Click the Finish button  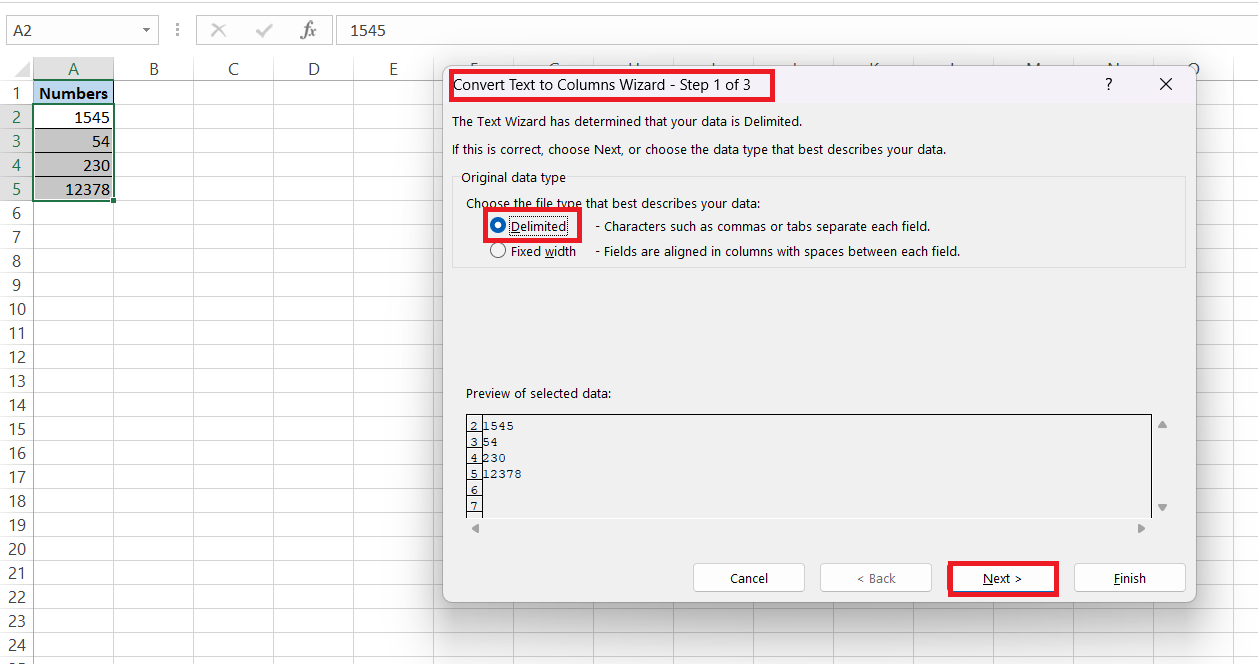point(1129,578)
